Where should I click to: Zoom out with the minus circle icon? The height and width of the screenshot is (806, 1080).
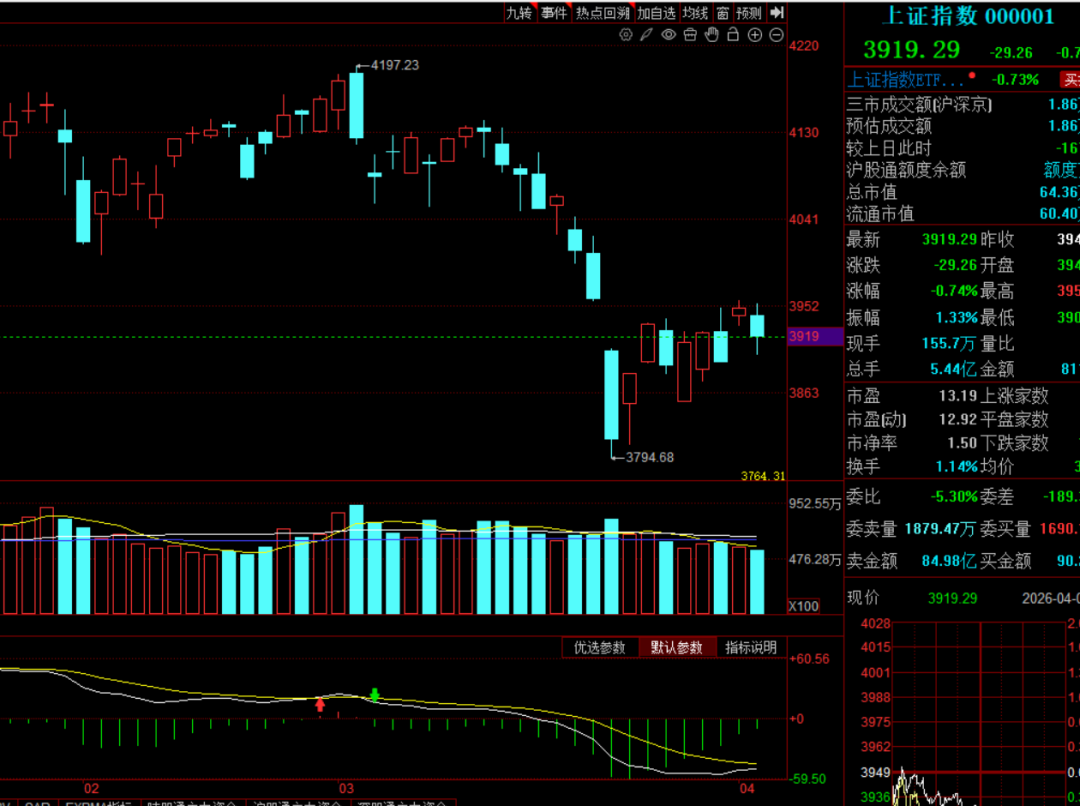(776, 35)
